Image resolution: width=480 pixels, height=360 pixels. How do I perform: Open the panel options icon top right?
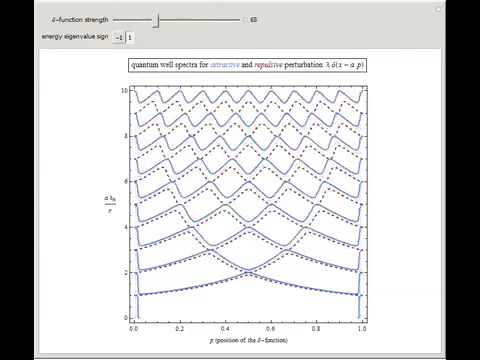tap(438, 10)
